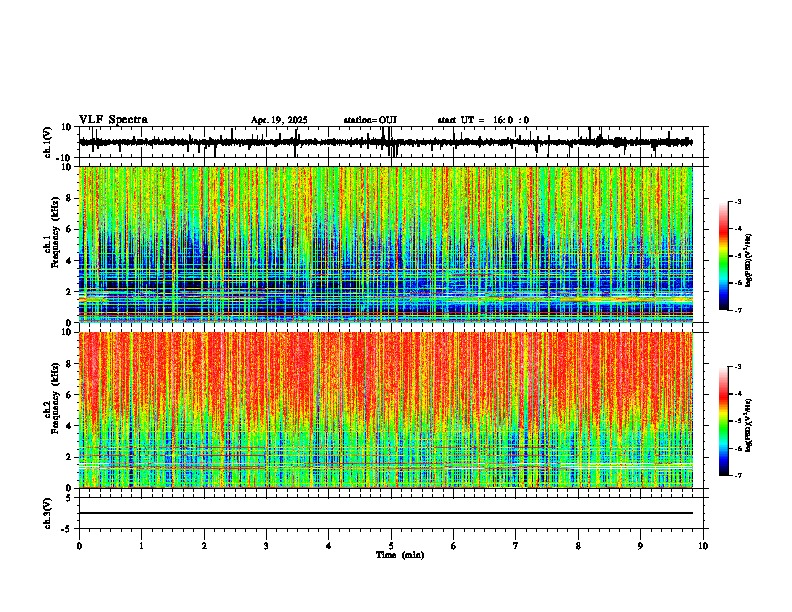792x612 pixels.
Task: Click the "ch.1(V)" waveform axis label
Action: pos(48,142)
